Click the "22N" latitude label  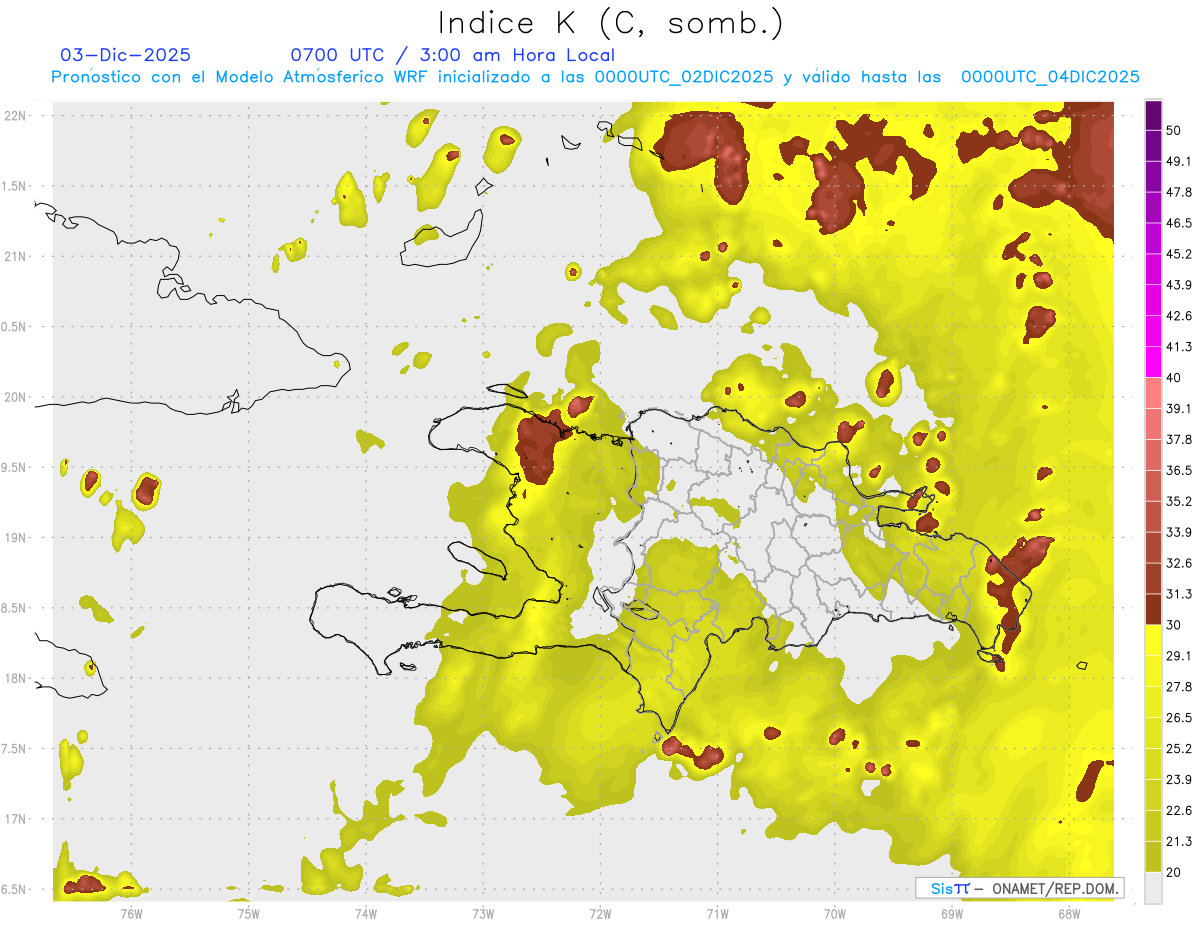point(15,116)
